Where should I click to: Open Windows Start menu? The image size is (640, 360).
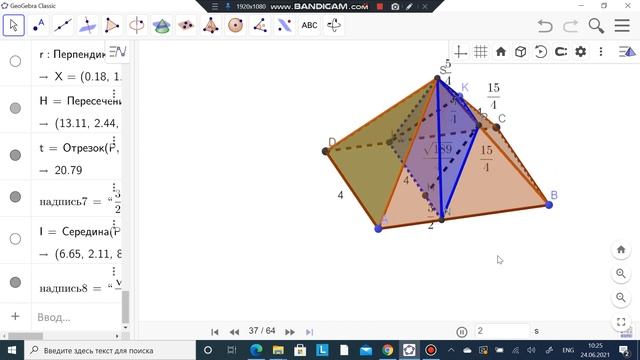(x=11, y=350)
